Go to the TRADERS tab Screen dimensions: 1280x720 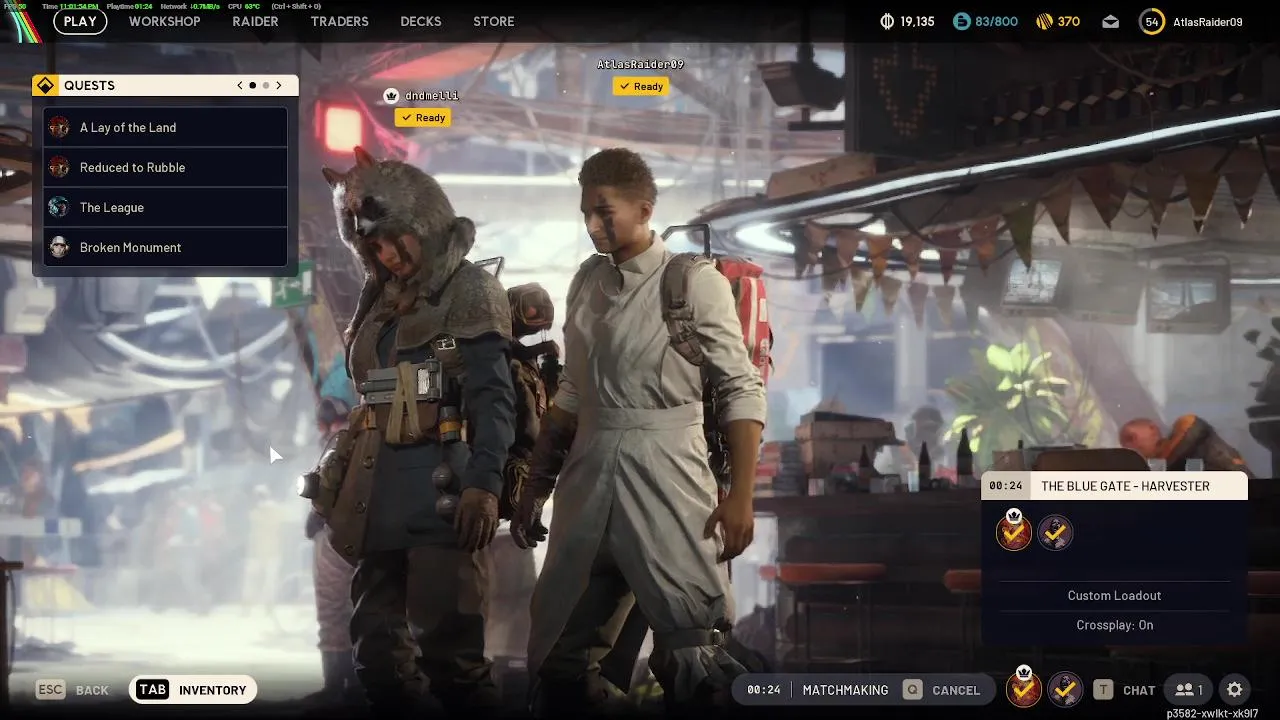pos(339,21)
